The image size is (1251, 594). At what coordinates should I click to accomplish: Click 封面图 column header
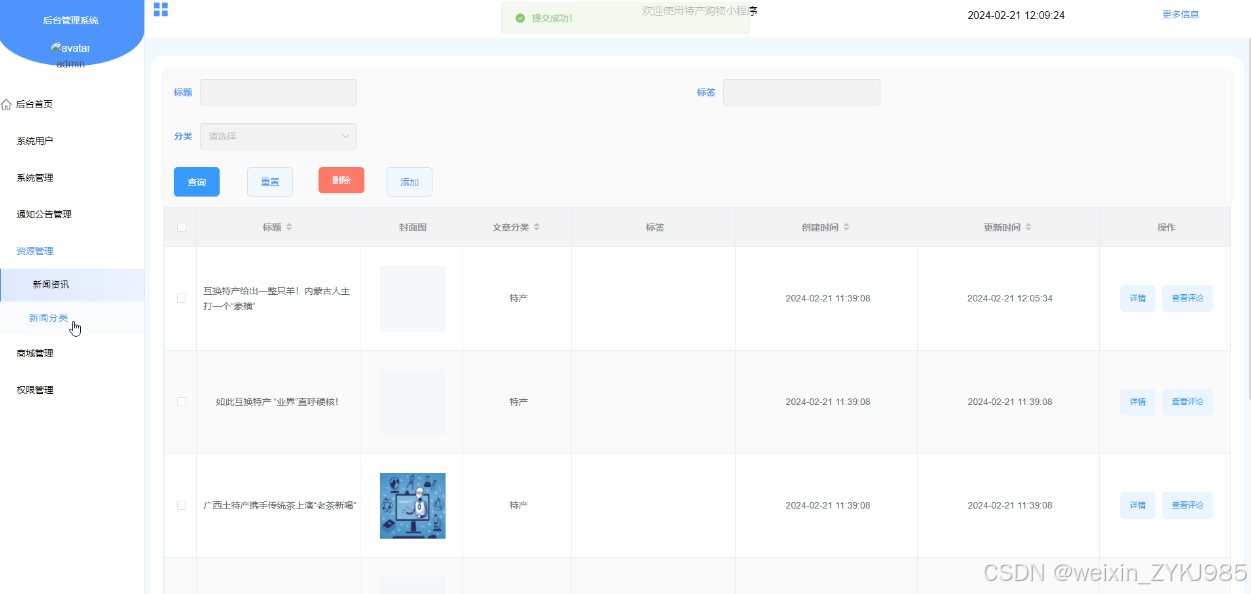click(412, 228)
